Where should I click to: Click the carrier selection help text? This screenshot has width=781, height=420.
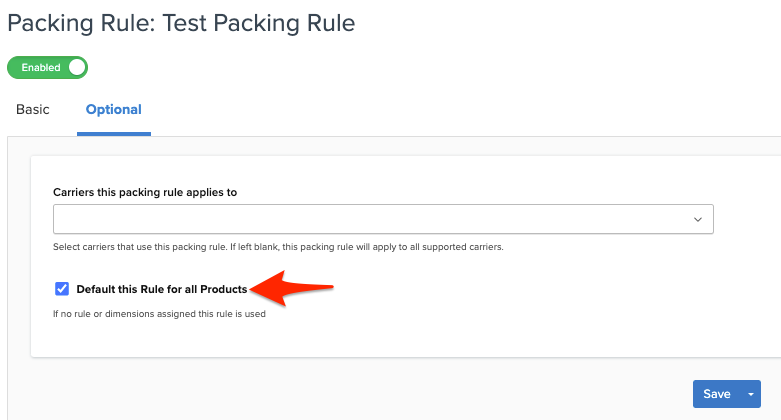(x=278, y=247)
